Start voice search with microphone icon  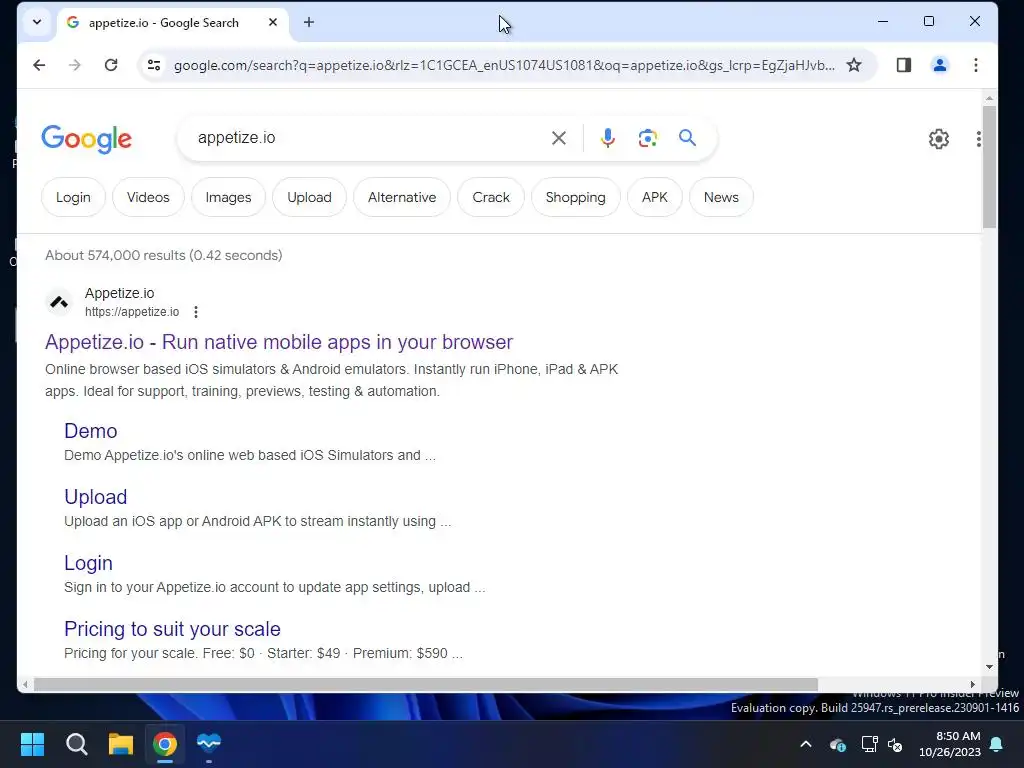click(607, 138)
